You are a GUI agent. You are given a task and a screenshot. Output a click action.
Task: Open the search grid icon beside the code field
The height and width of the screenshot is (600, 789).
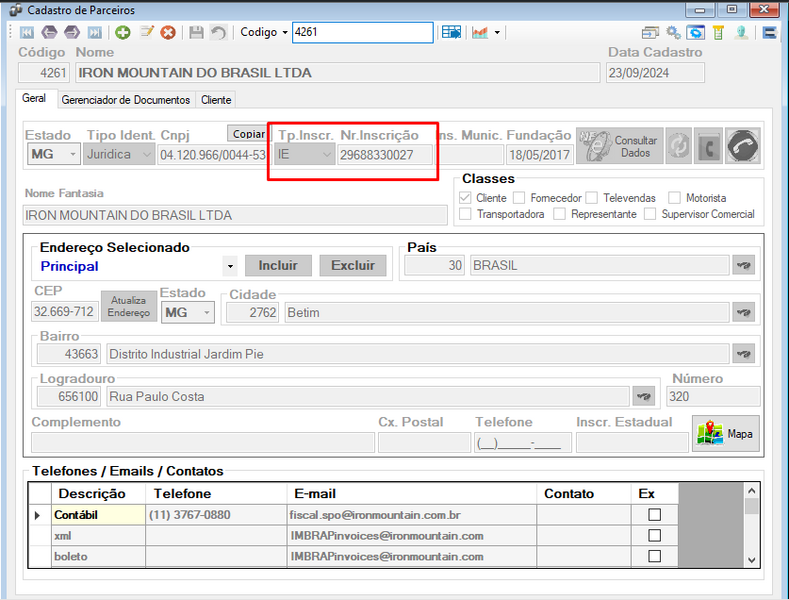451,33
